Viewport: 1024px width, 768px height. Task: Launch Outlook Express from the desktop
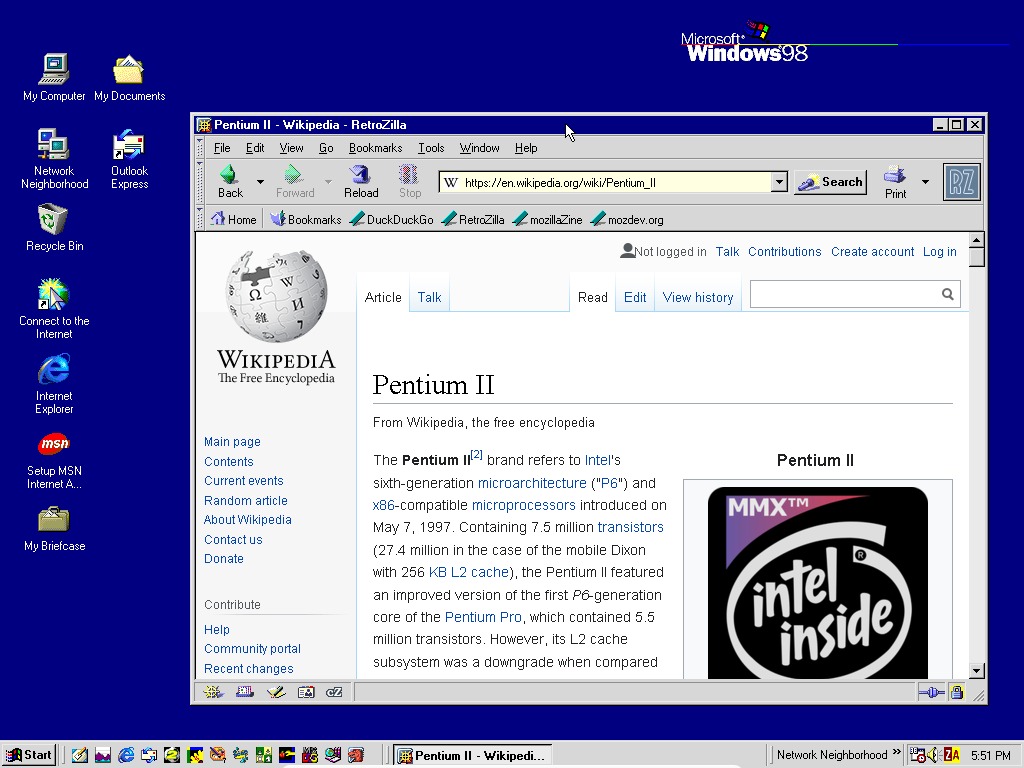(128, 144)
